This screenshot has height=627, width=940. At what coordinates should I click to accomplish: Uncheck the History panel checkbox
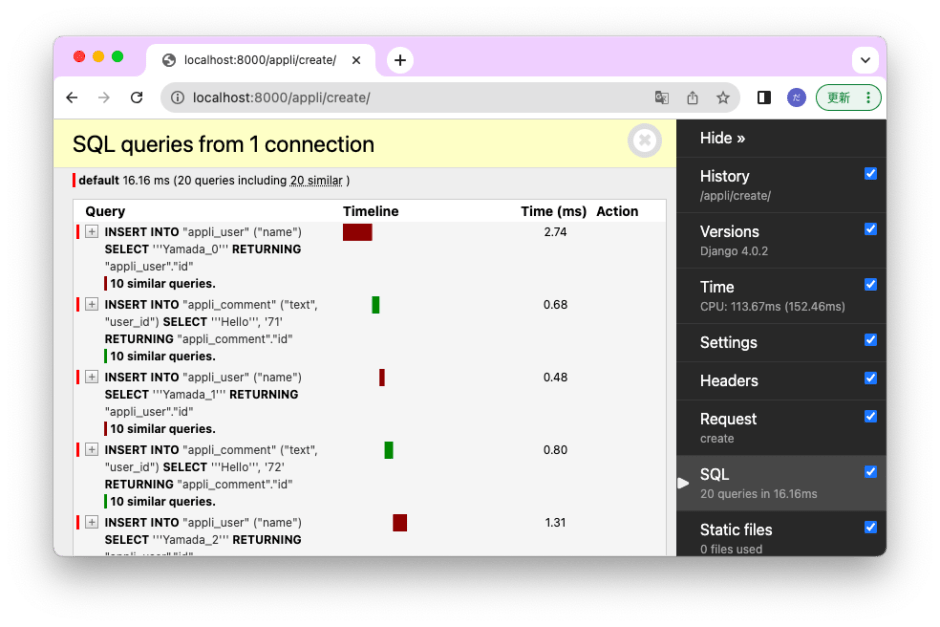tap(870, 173)
